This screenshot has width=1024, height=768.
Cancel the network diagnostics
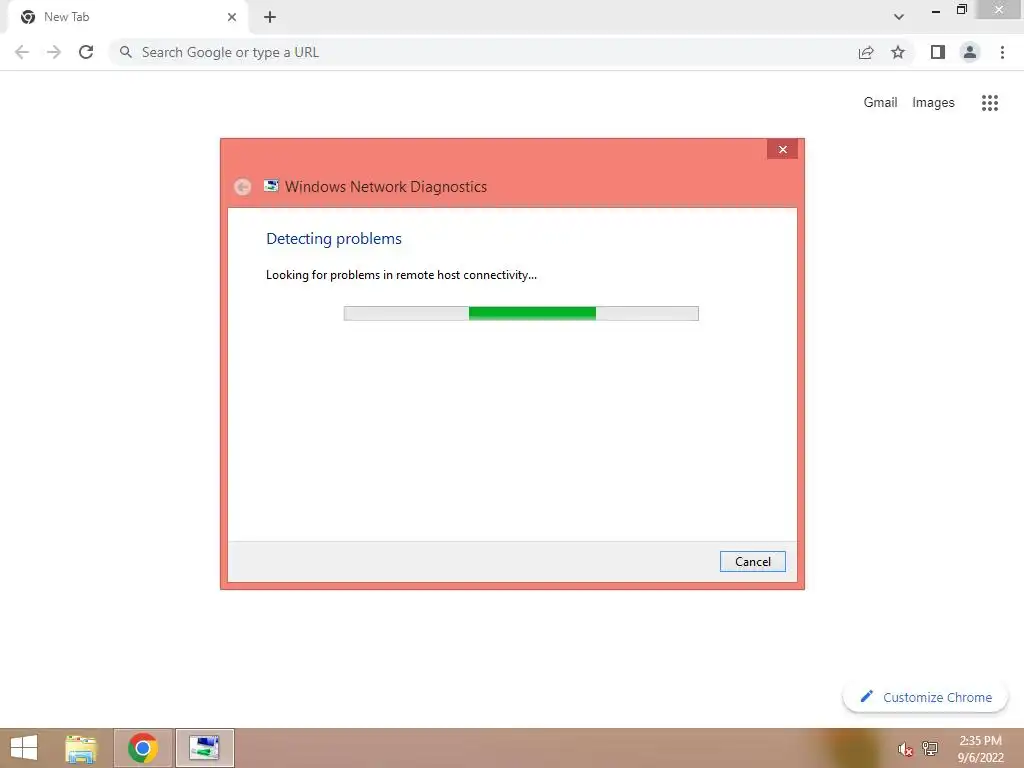coord(752,562)
